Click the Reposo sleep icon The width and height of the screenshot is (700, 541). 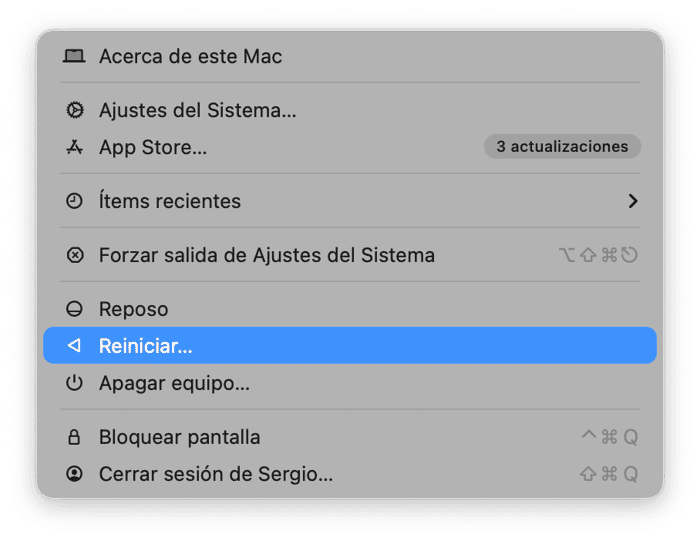tap(74, 310)
